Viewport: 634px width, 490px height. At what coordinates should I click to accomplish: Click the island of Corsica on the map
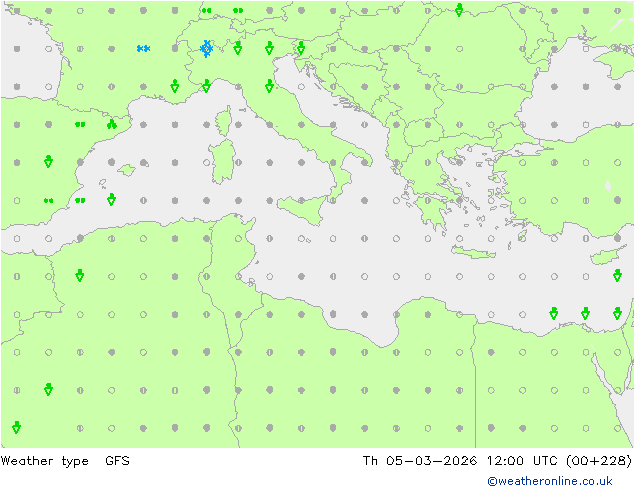coord(223,121)
